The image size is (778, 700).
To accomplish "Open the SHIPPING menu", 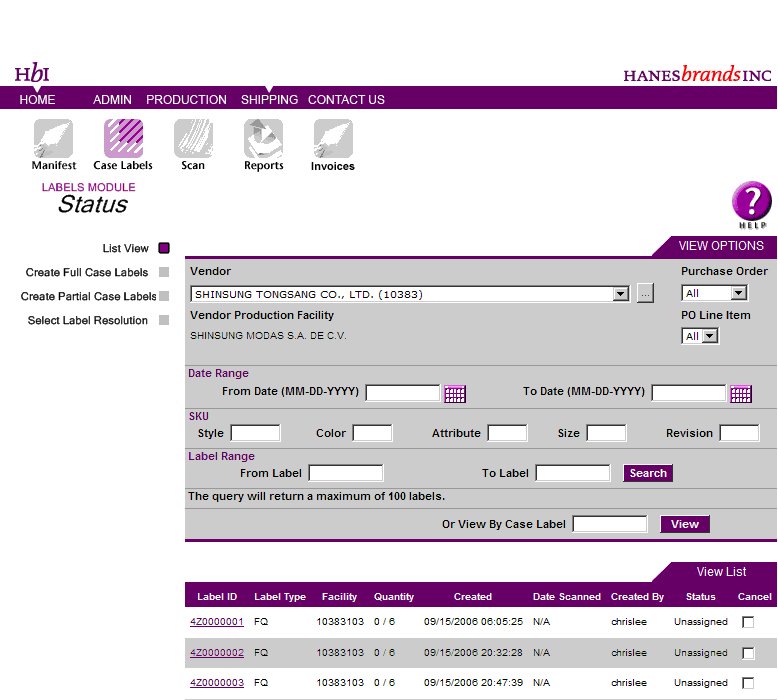I will (x=269, y=100).
